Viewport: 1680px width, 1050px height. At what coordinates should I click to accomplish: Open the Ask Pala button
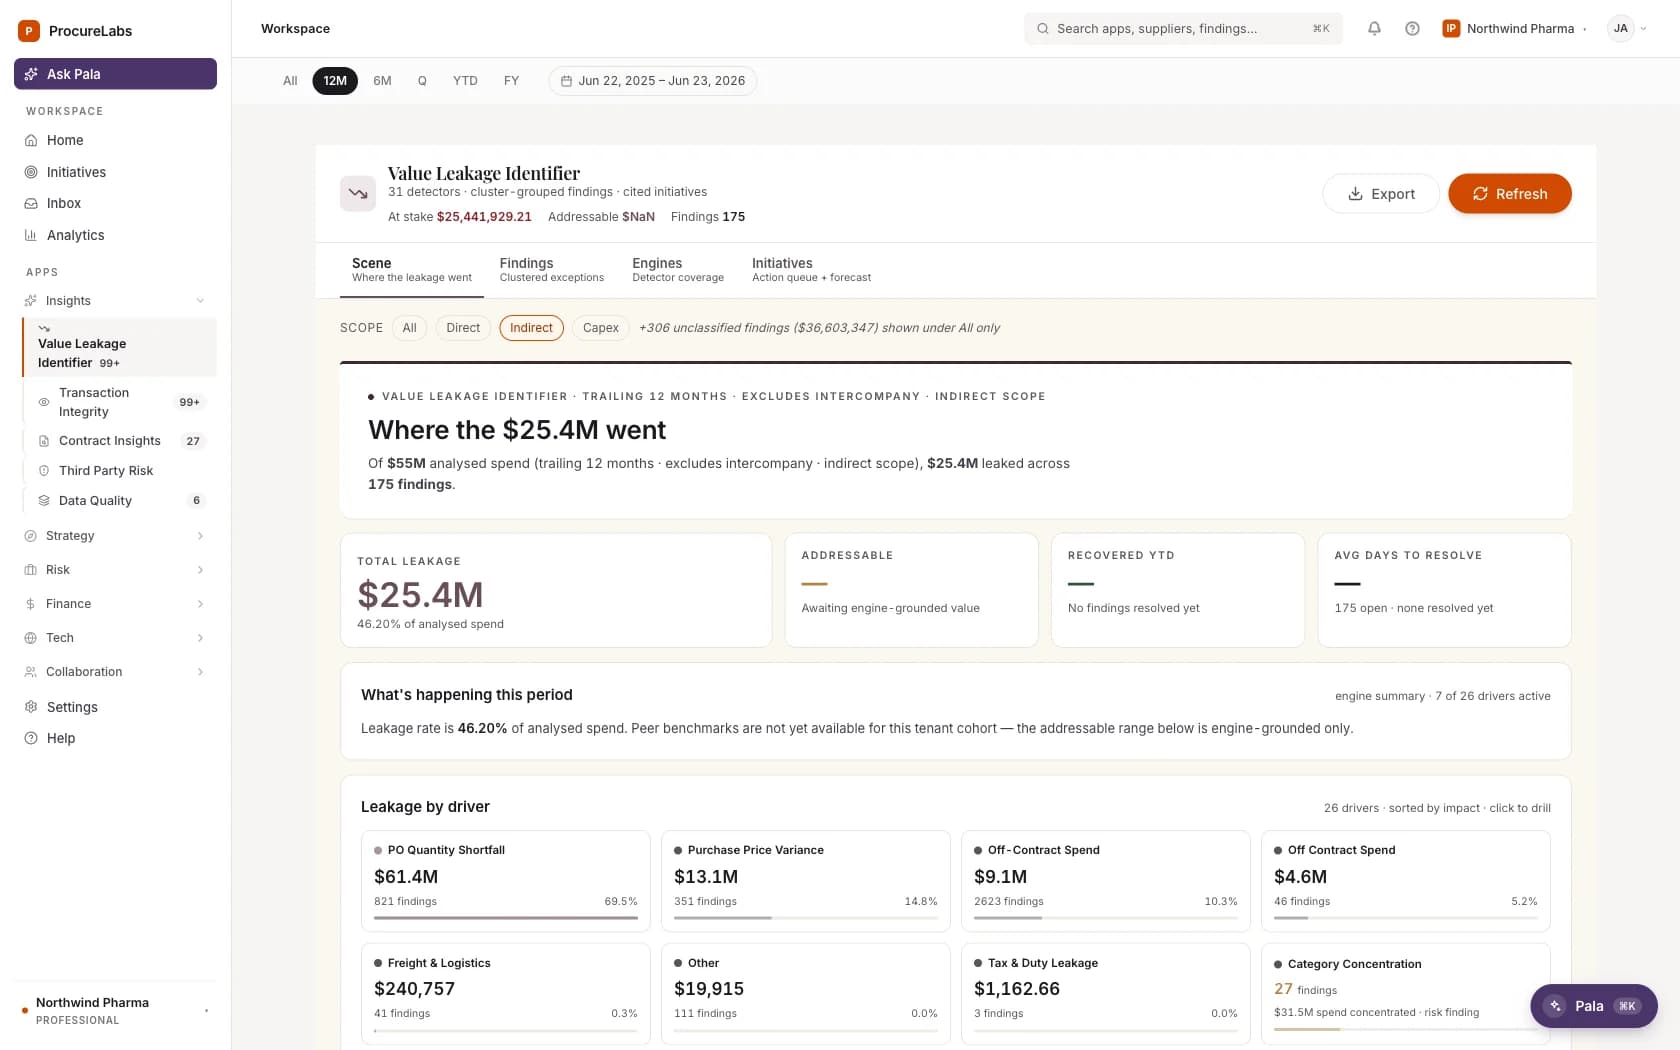115,74
